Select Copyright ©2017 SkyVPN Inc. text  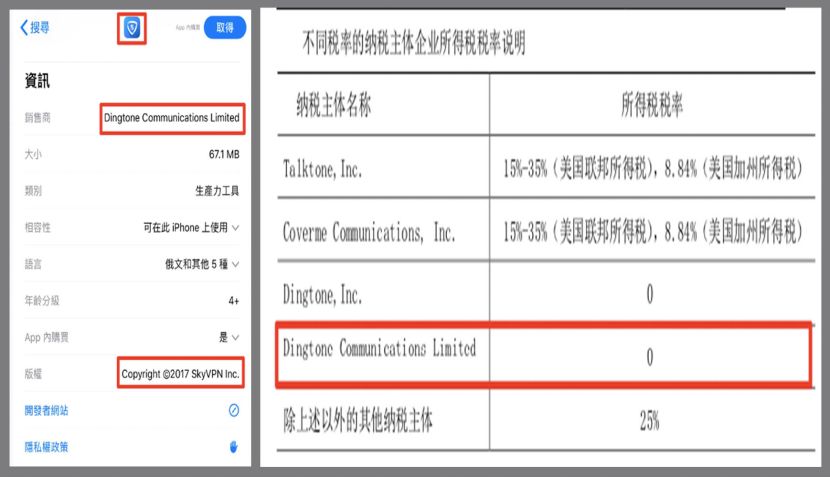click(180, 374)
